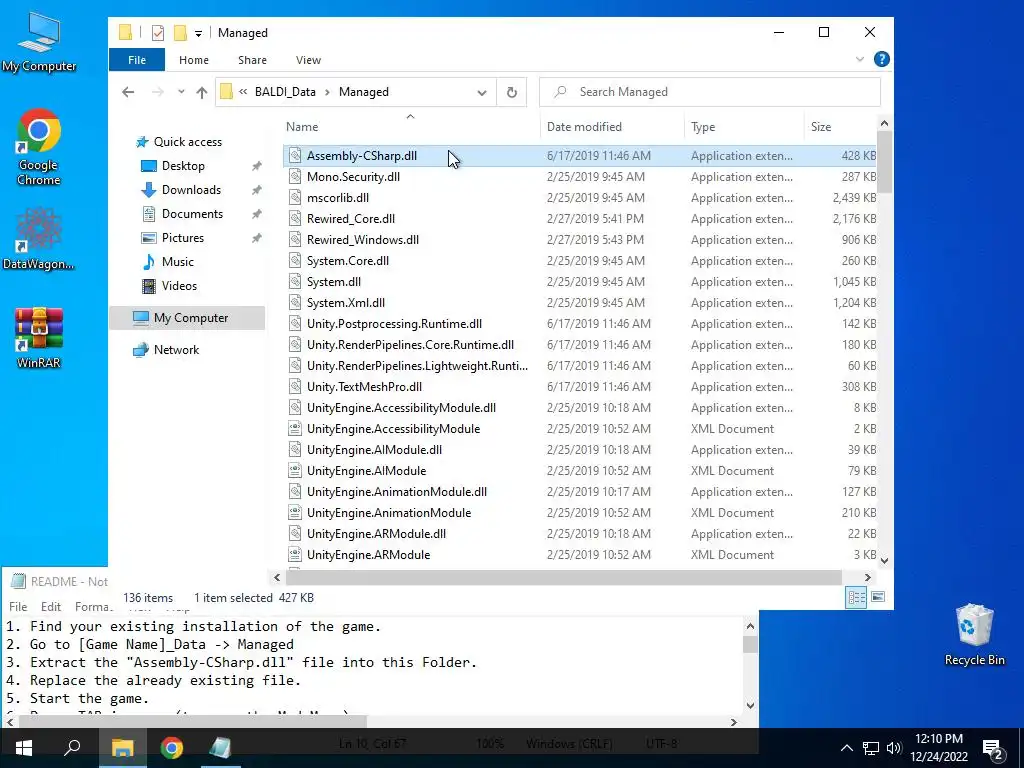
Task: Select Quick access in navigation pane
Action: 187,142
